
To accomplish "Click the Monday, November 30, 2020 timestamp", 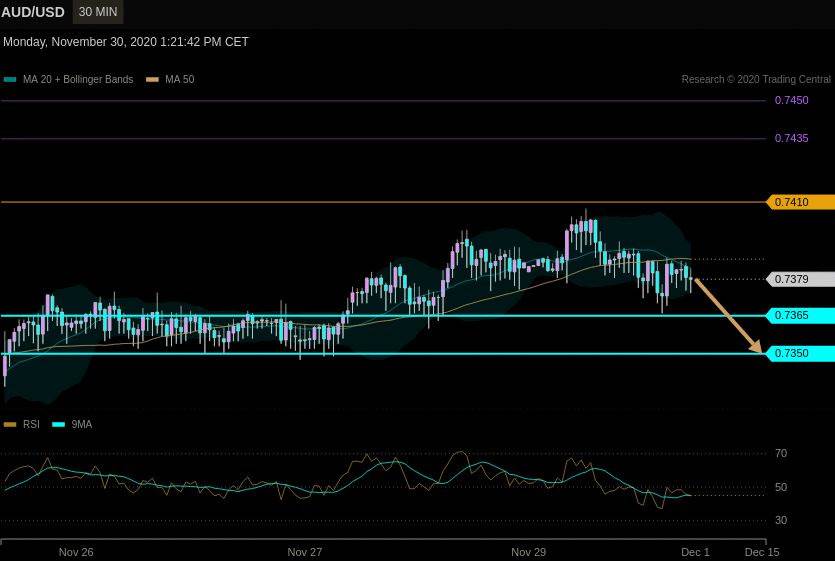I will (126, 42).
